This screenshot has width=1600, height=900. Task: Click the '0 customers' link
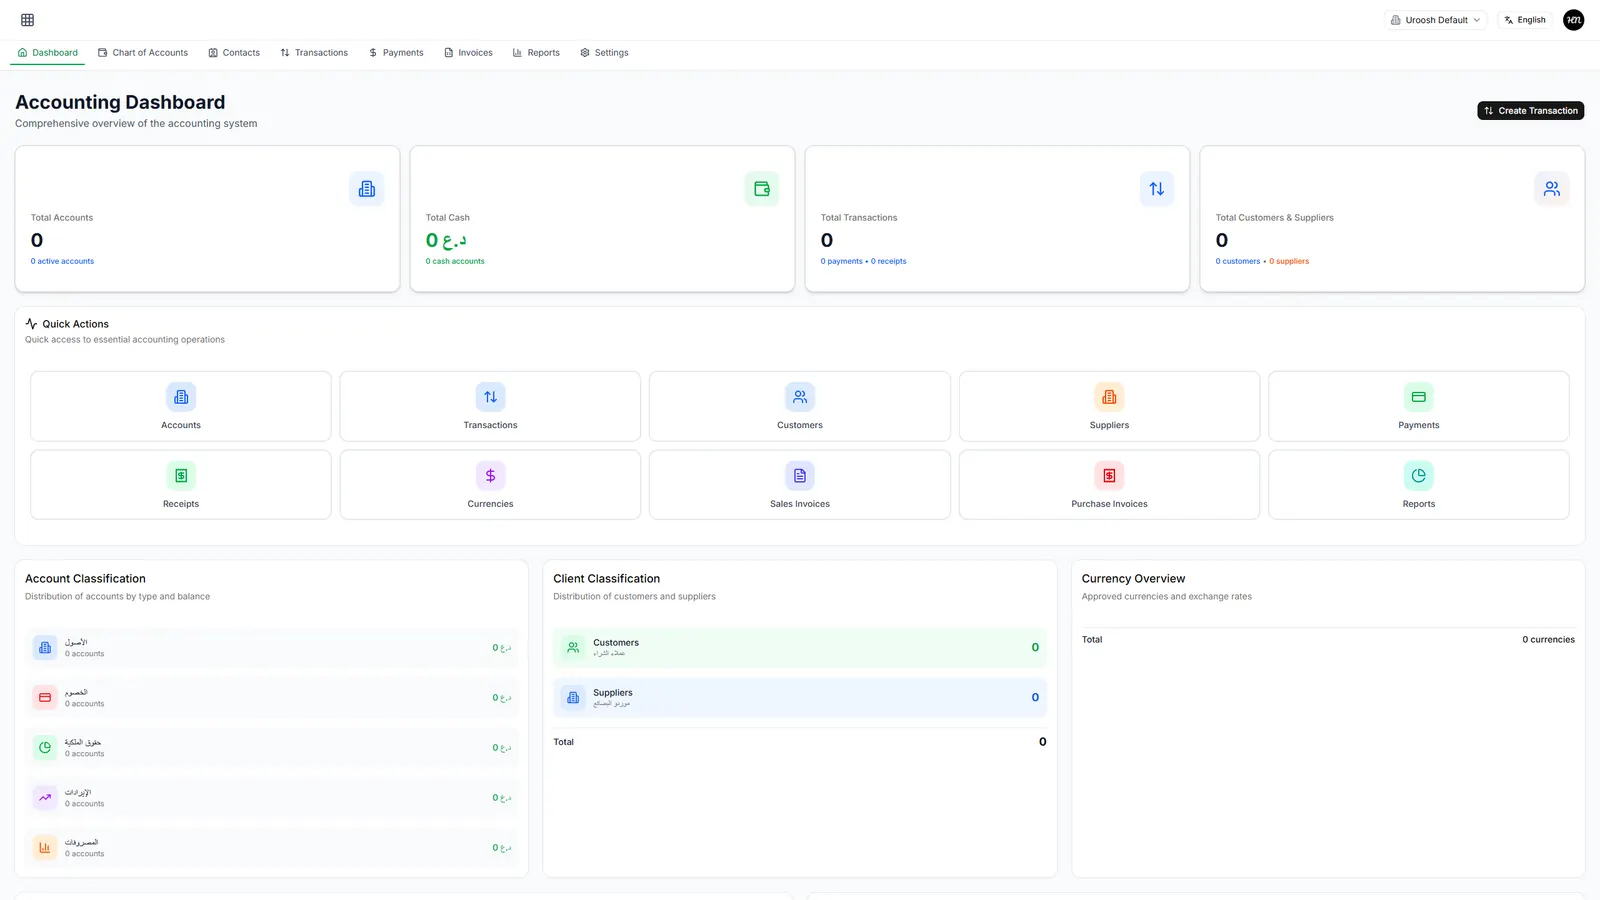(x=1238, y=261)
